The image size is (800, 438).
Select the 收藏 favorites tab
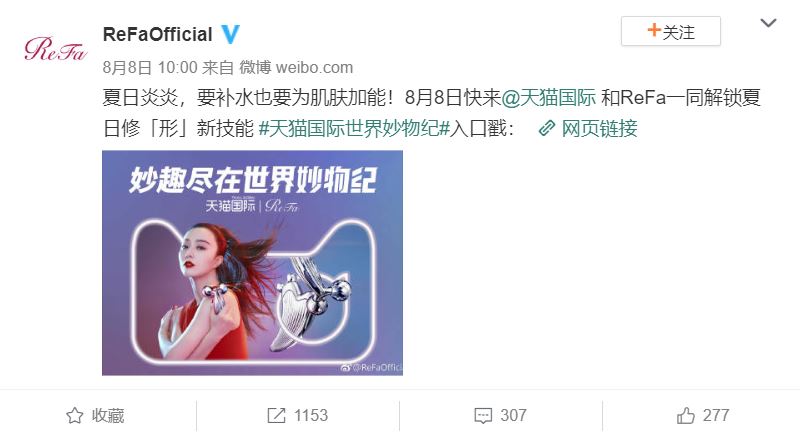(x=95, y=416)
